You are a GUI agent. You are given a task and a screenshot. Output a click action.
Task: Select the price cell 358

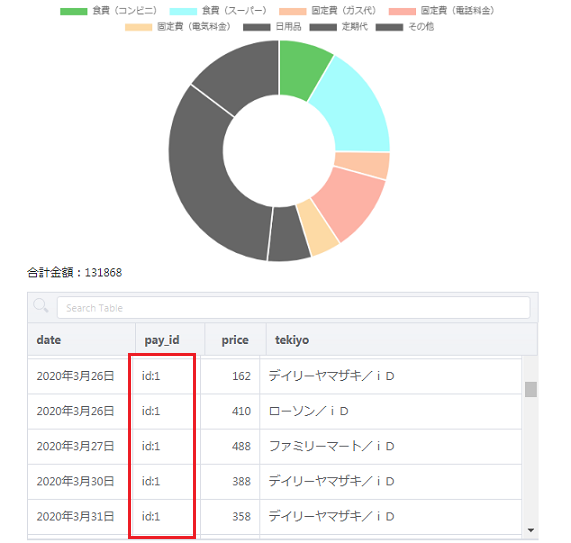click(x=230, y=516)
